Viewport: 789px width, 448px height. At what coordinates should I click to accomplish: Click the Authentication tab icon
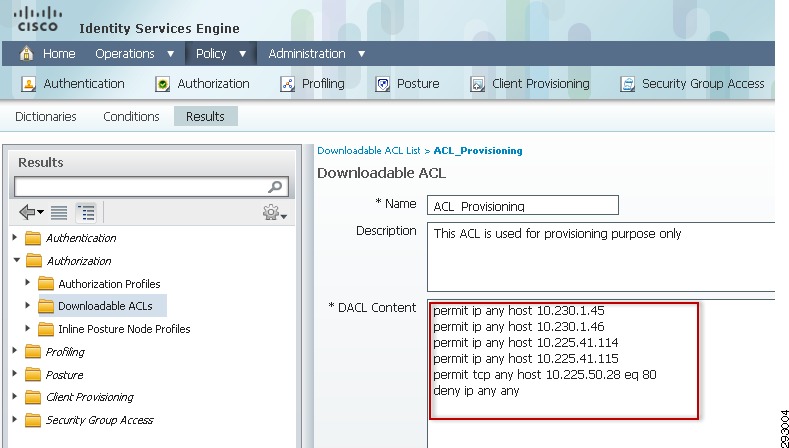(29, 84)
